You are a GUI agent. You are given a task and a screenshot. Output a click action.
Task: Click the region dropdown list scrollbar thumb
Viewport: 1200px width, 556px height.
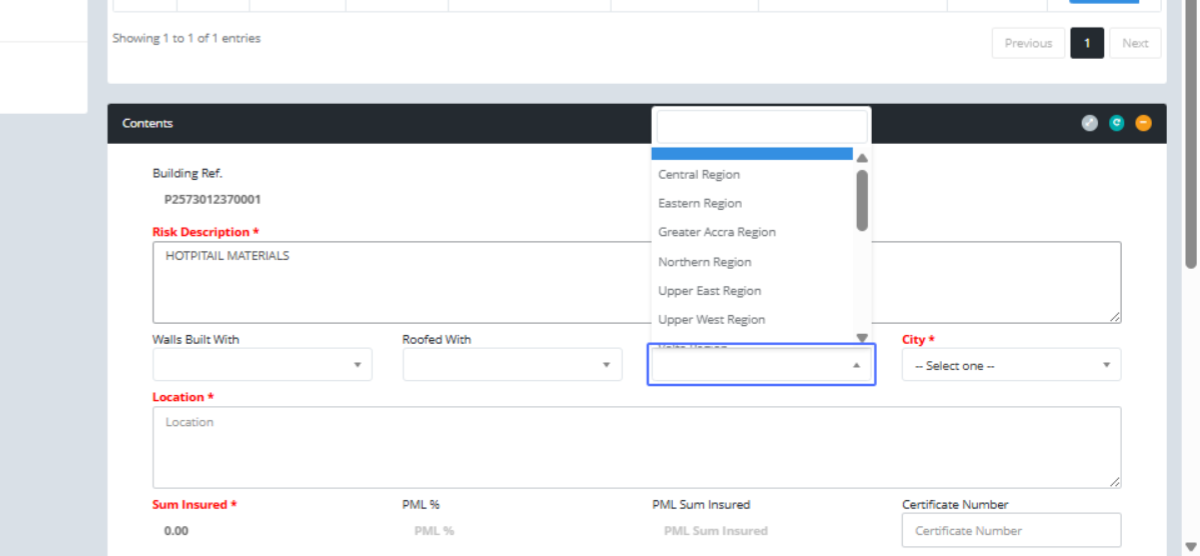862,200
